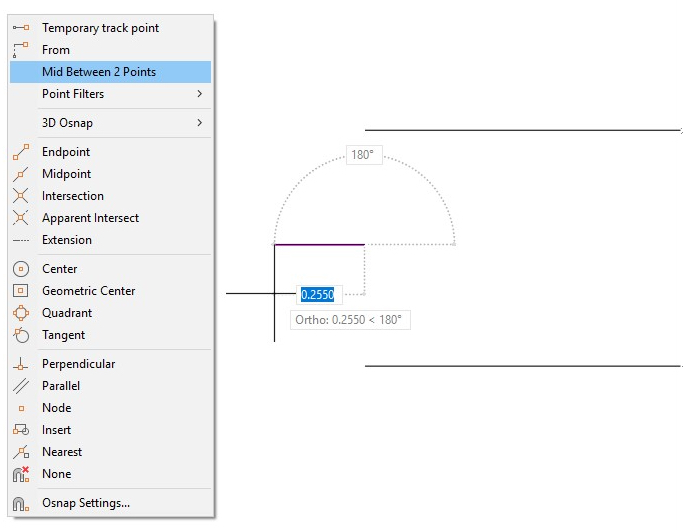Viewport: 683px width, 530px height.
Task: Click the Tangent snap icon
Action: point(21,335)
